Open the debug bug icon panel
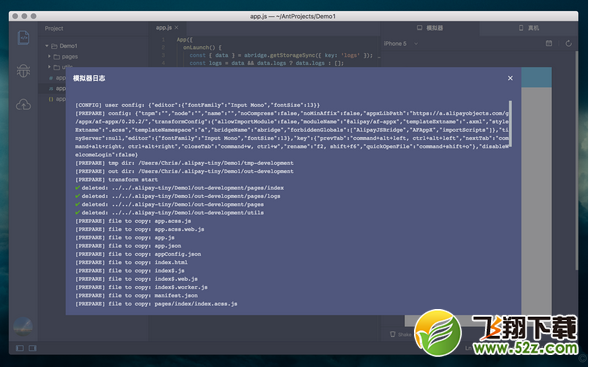The width and height of the screenshot is (589, 367). point(23,71)
